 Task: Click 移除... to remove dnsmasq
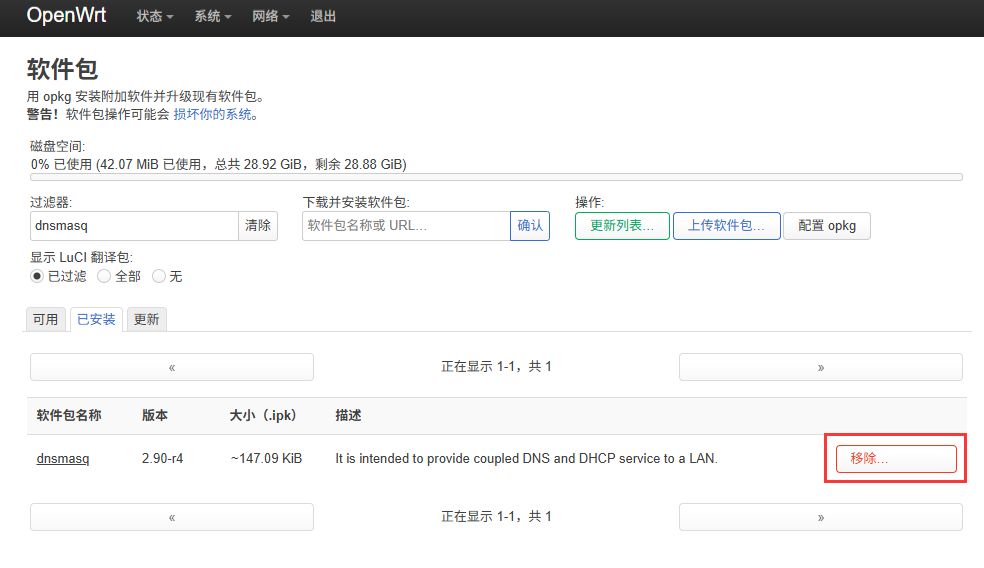point(896,459)
